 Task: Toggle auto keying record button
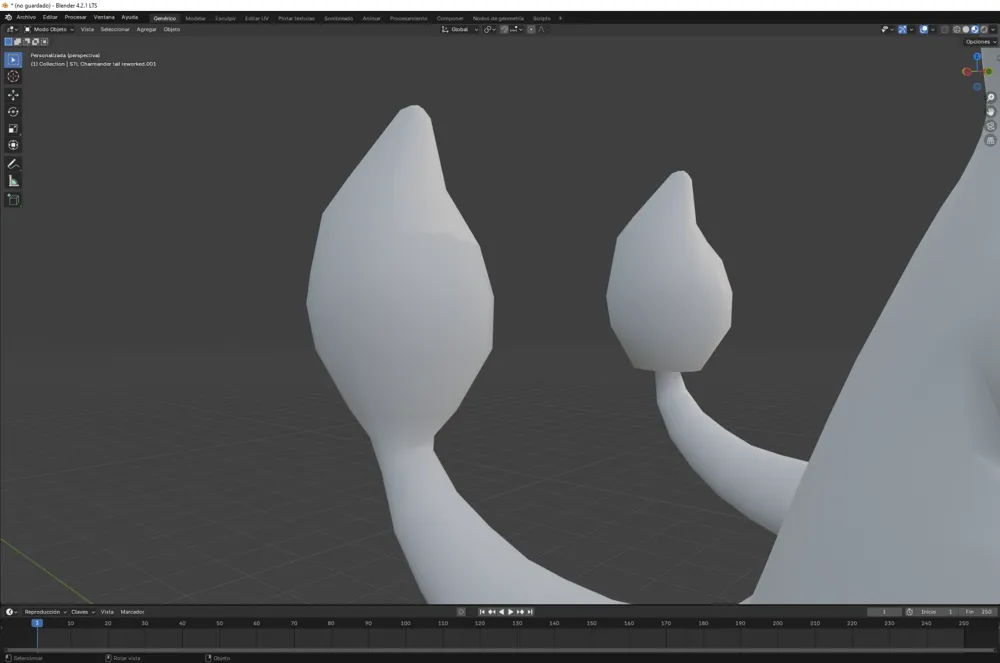[x=461, y=611]
